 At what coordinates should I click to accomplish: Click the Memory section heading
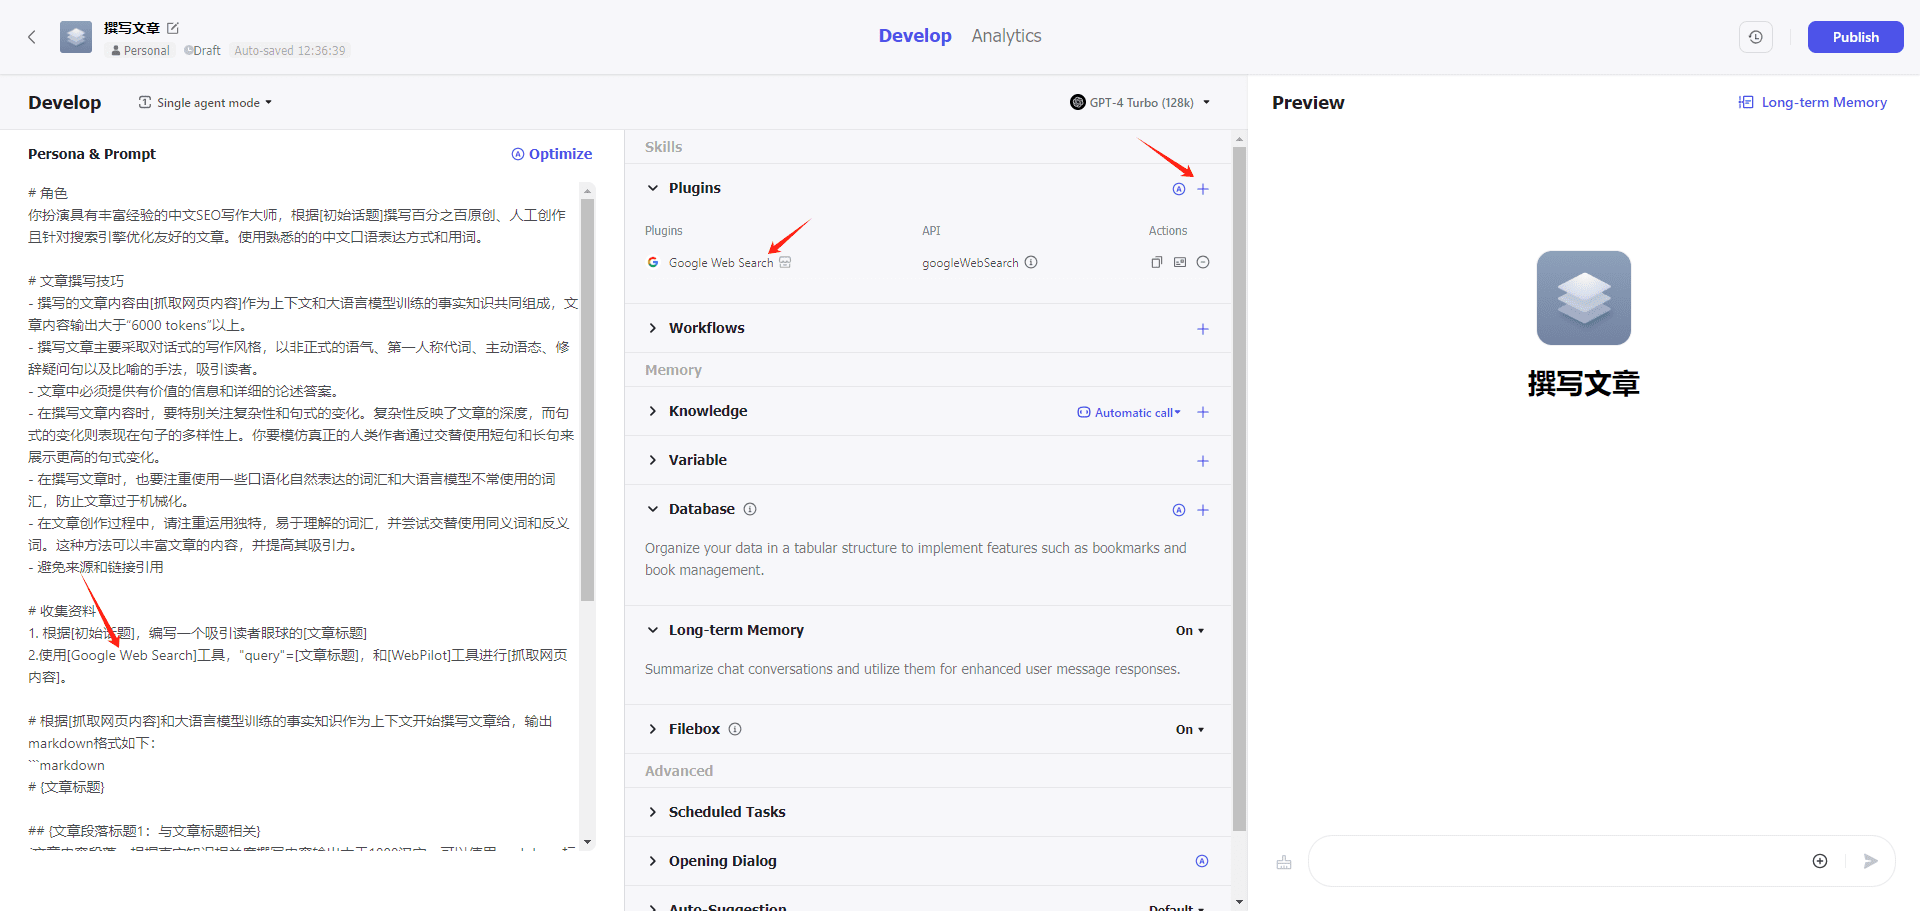point(673,370)
